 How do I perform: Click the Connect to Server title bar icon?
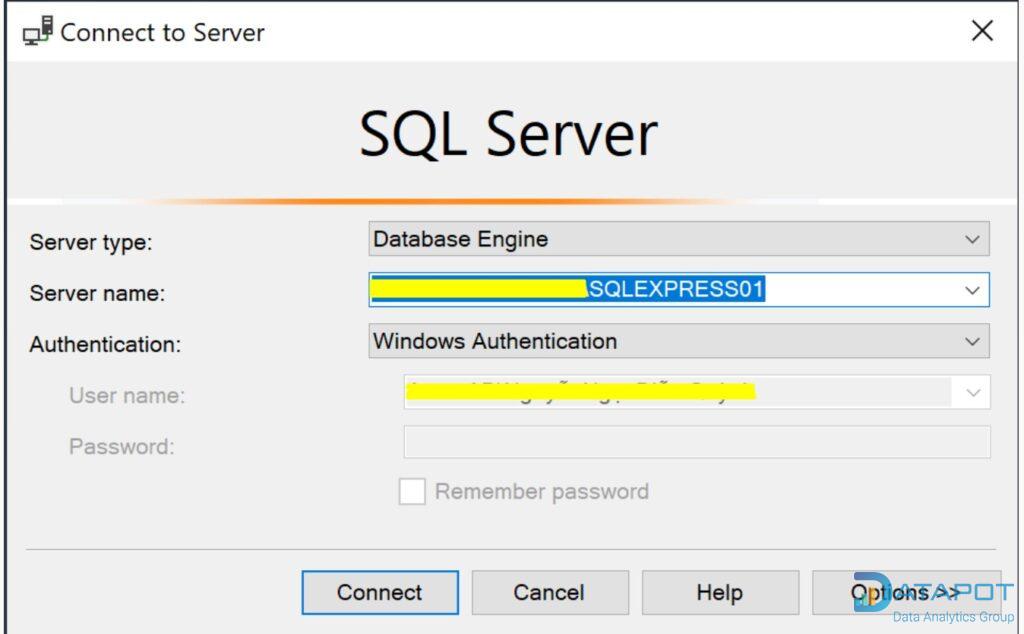38,32
